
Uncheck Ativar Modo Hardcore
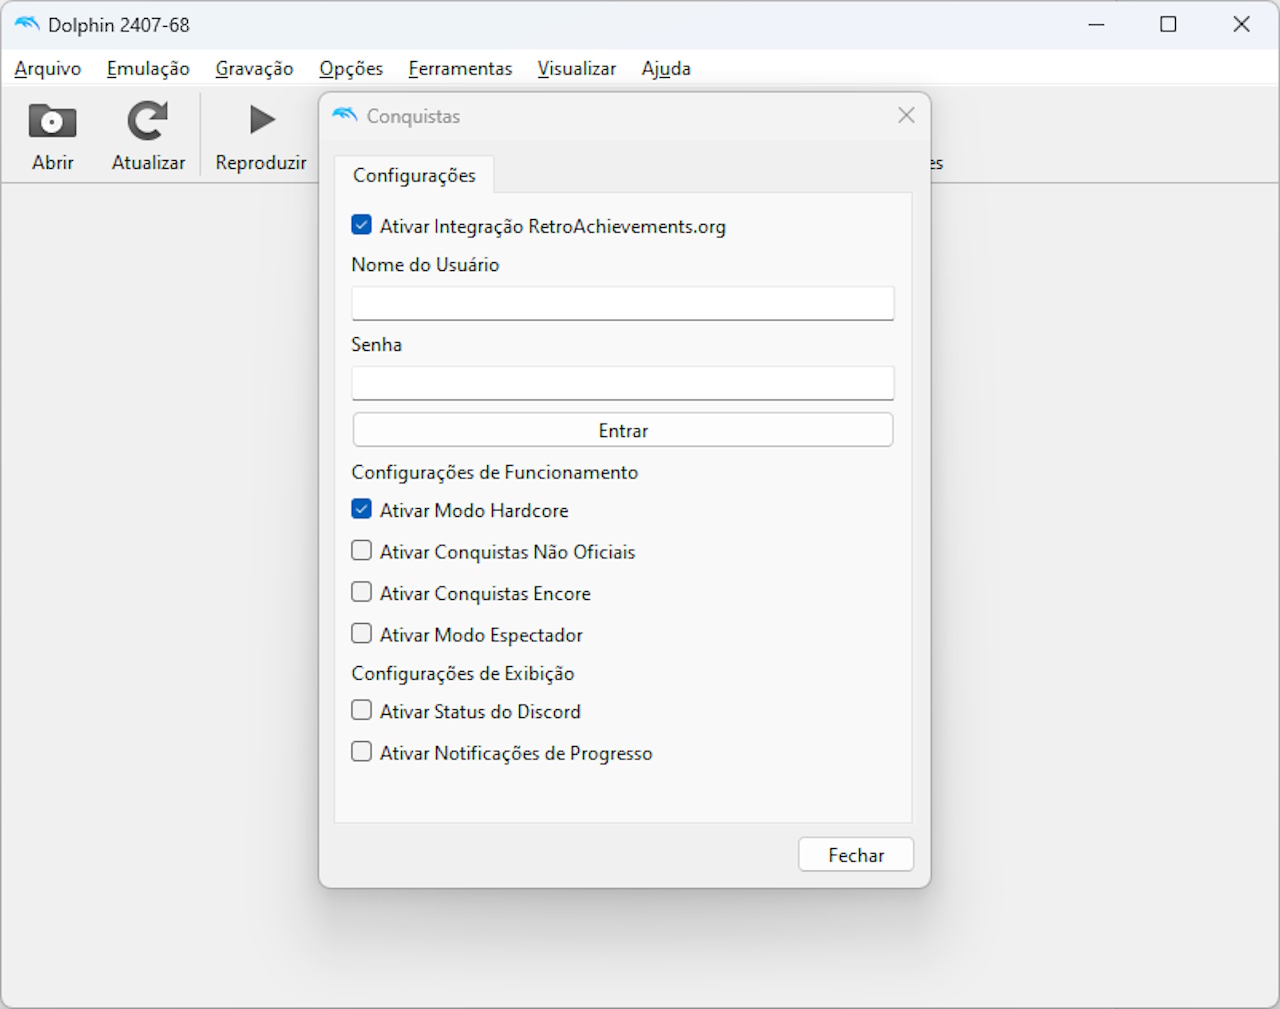(x=362, y=510)
